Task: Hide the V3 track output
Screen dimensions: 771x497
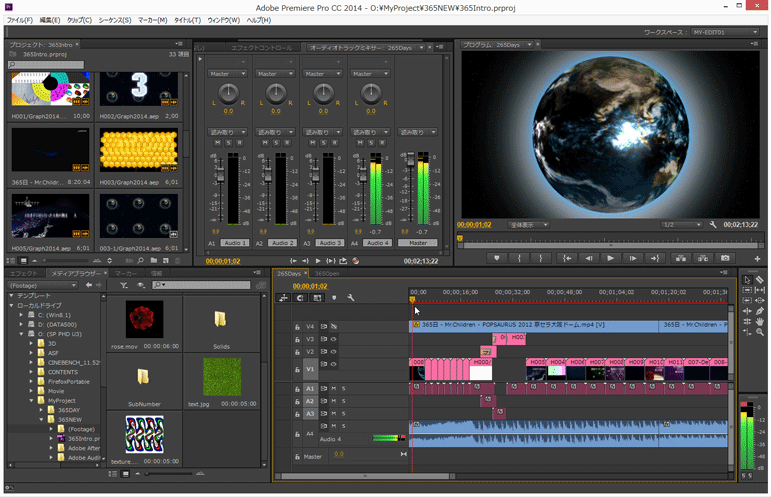Action: (x=334, y=339)
